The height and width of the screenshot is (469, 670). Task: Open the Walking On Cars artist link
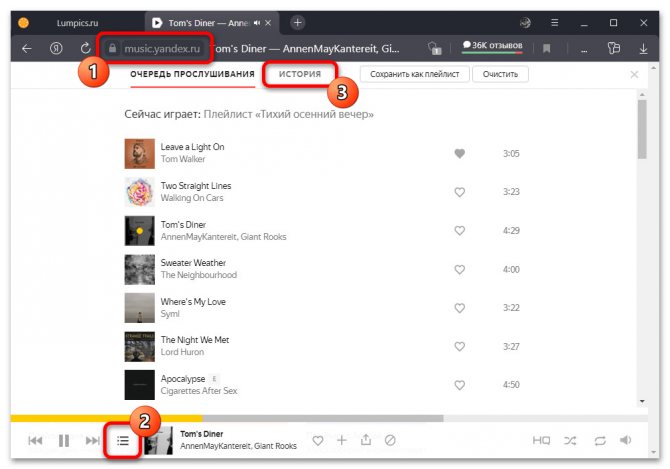192,198
